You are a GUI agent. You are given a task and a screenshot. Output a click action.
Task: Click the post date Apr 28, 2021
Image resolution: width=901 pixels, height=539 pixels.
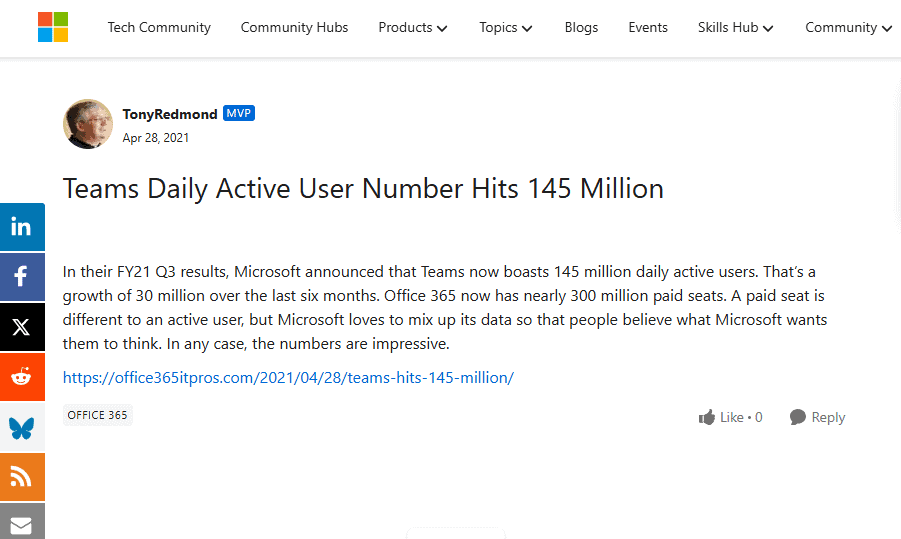coord(155,138)
